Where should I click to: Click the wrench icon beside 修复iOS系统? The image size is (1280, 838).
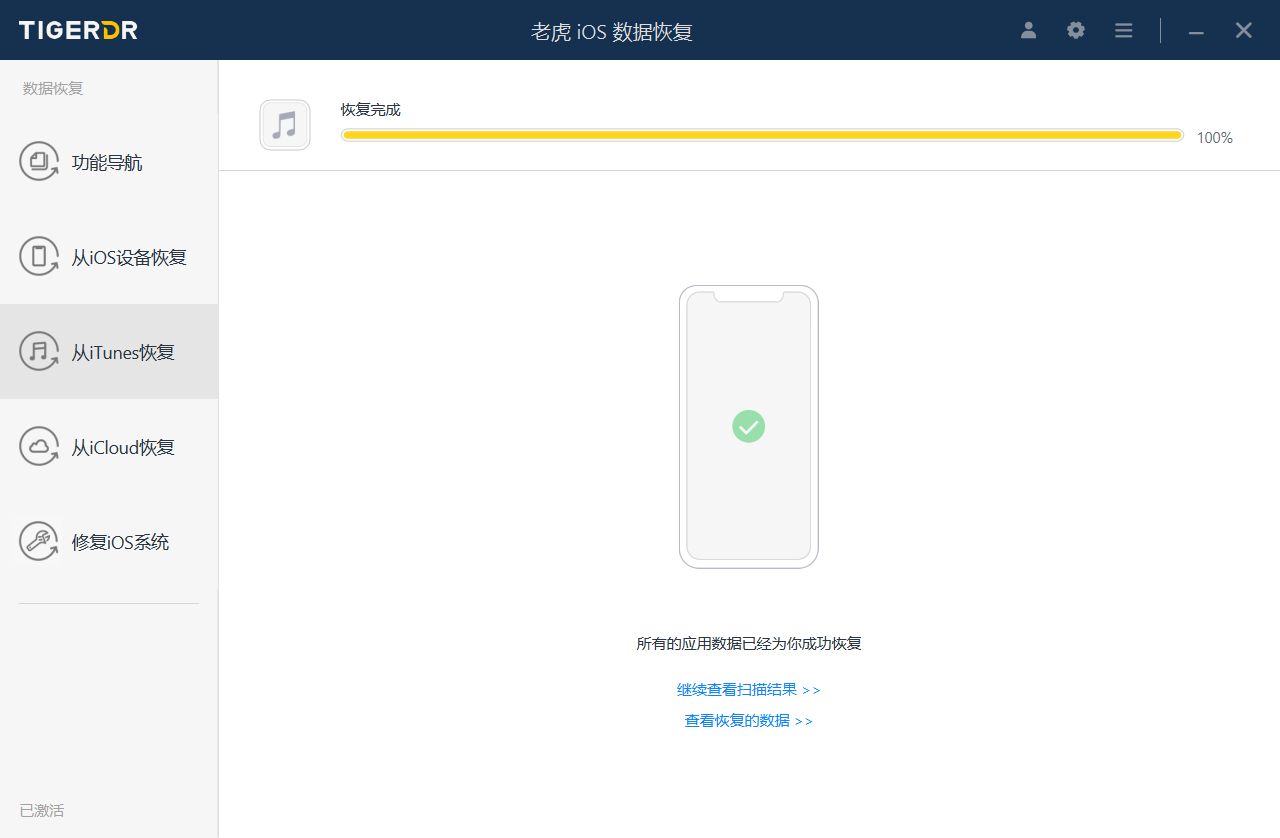[39, 541]
